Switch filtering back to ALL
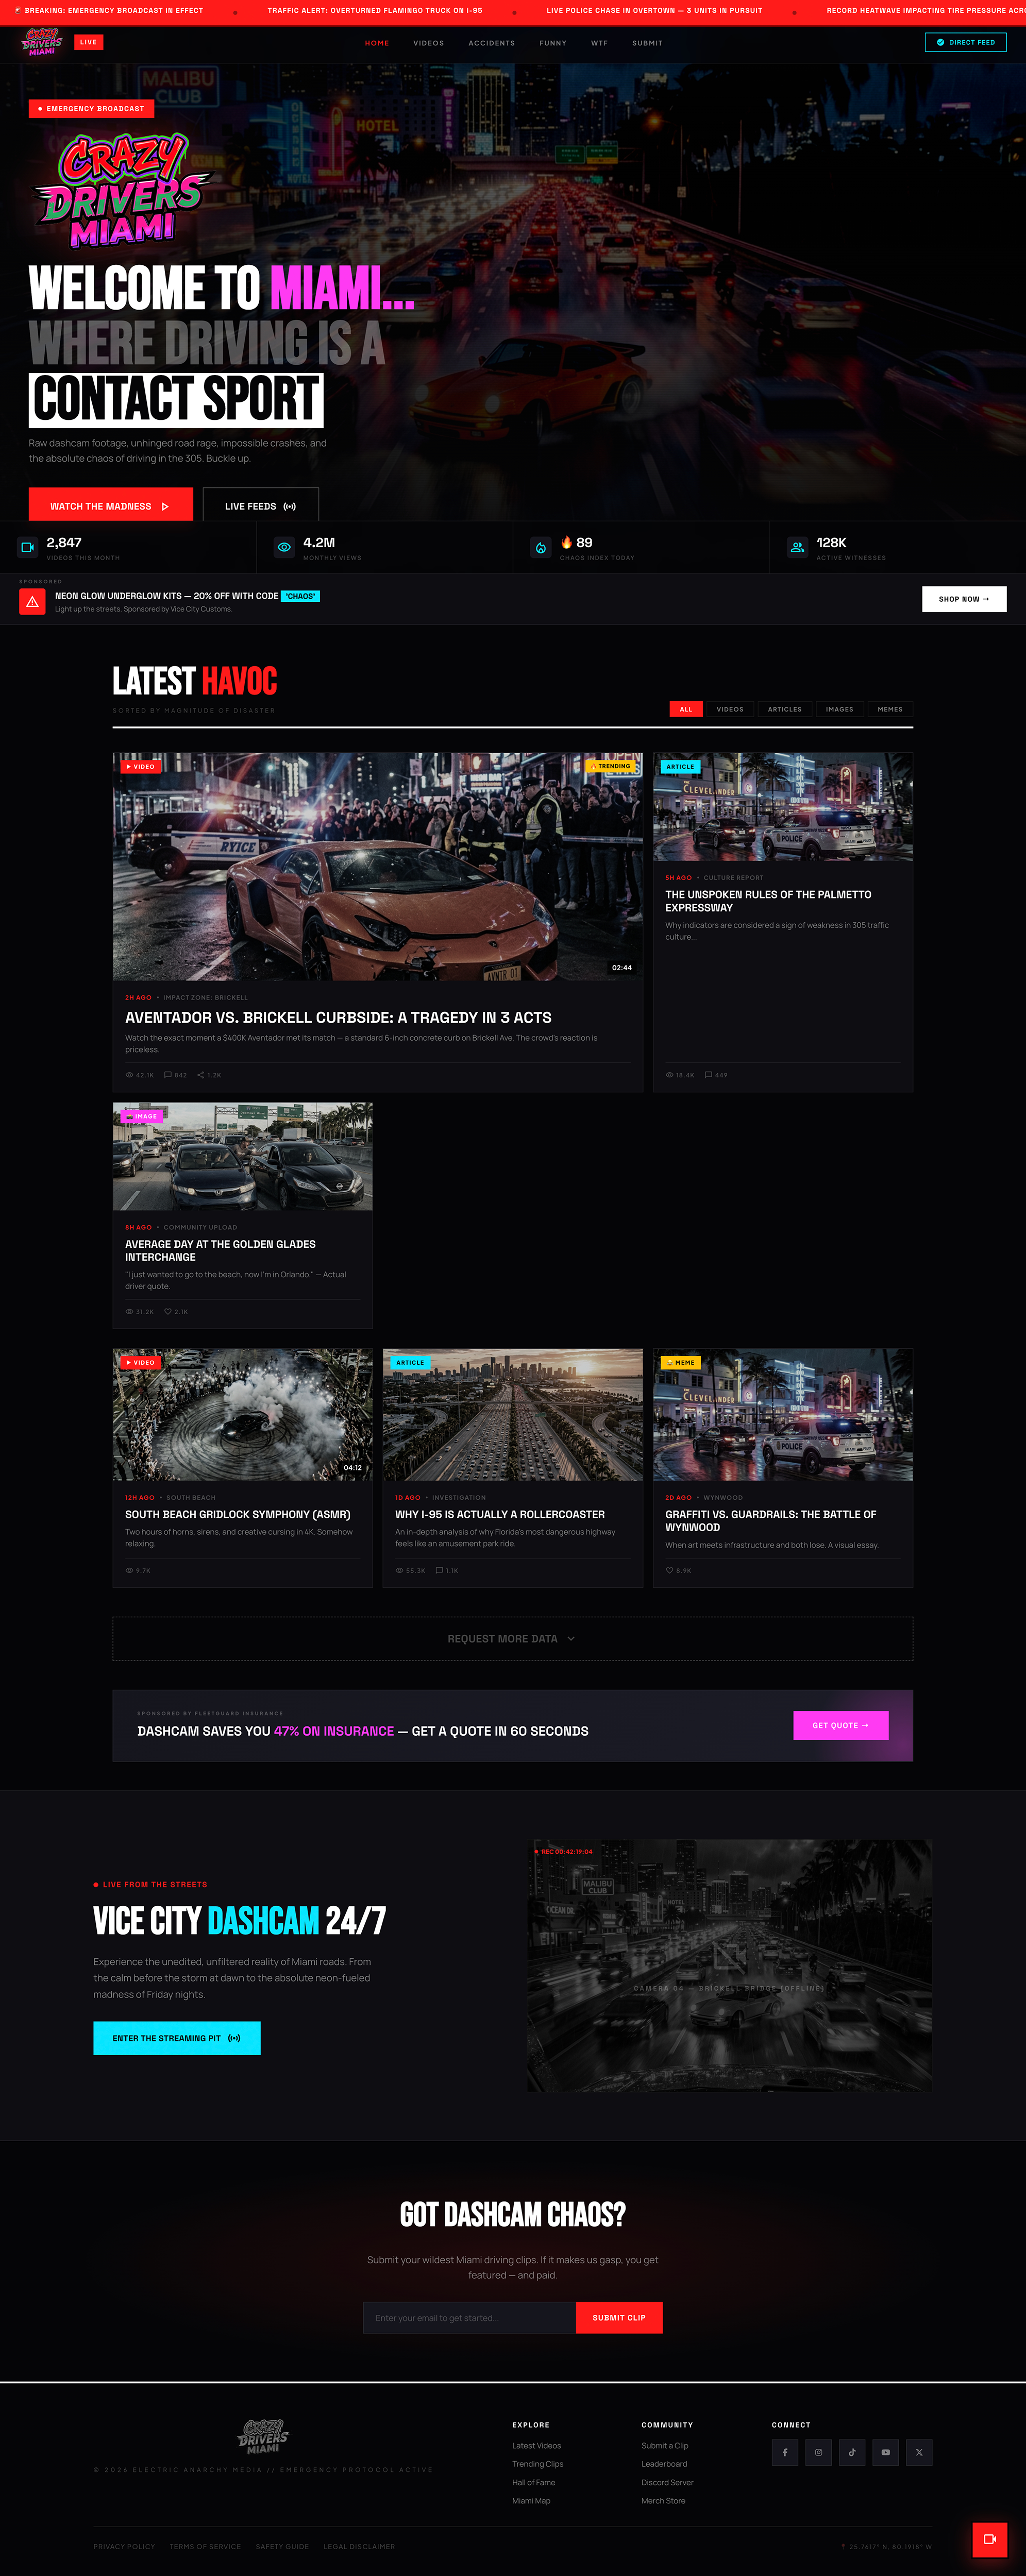 pos(686,709)
